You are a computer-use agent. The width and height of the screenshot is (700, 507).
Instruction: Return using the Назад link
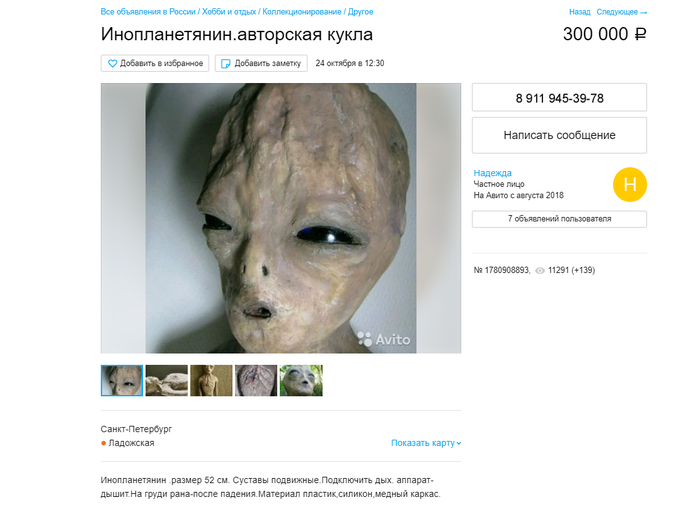point(579,12)
